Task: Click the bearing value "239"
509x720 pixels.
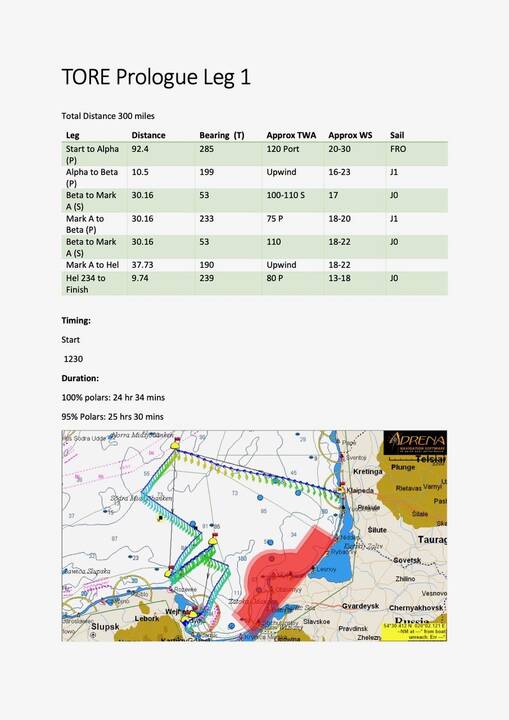Action: point(207,278)
